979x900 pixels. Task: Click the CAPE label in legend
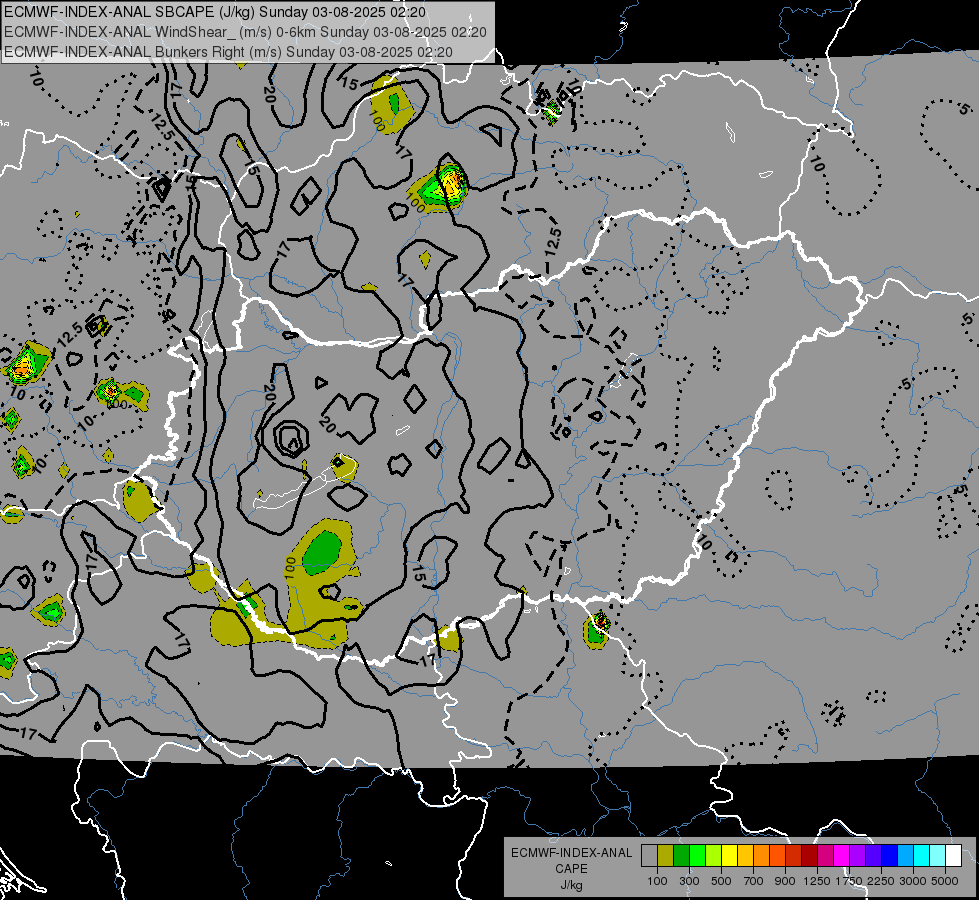click(571, 869)
